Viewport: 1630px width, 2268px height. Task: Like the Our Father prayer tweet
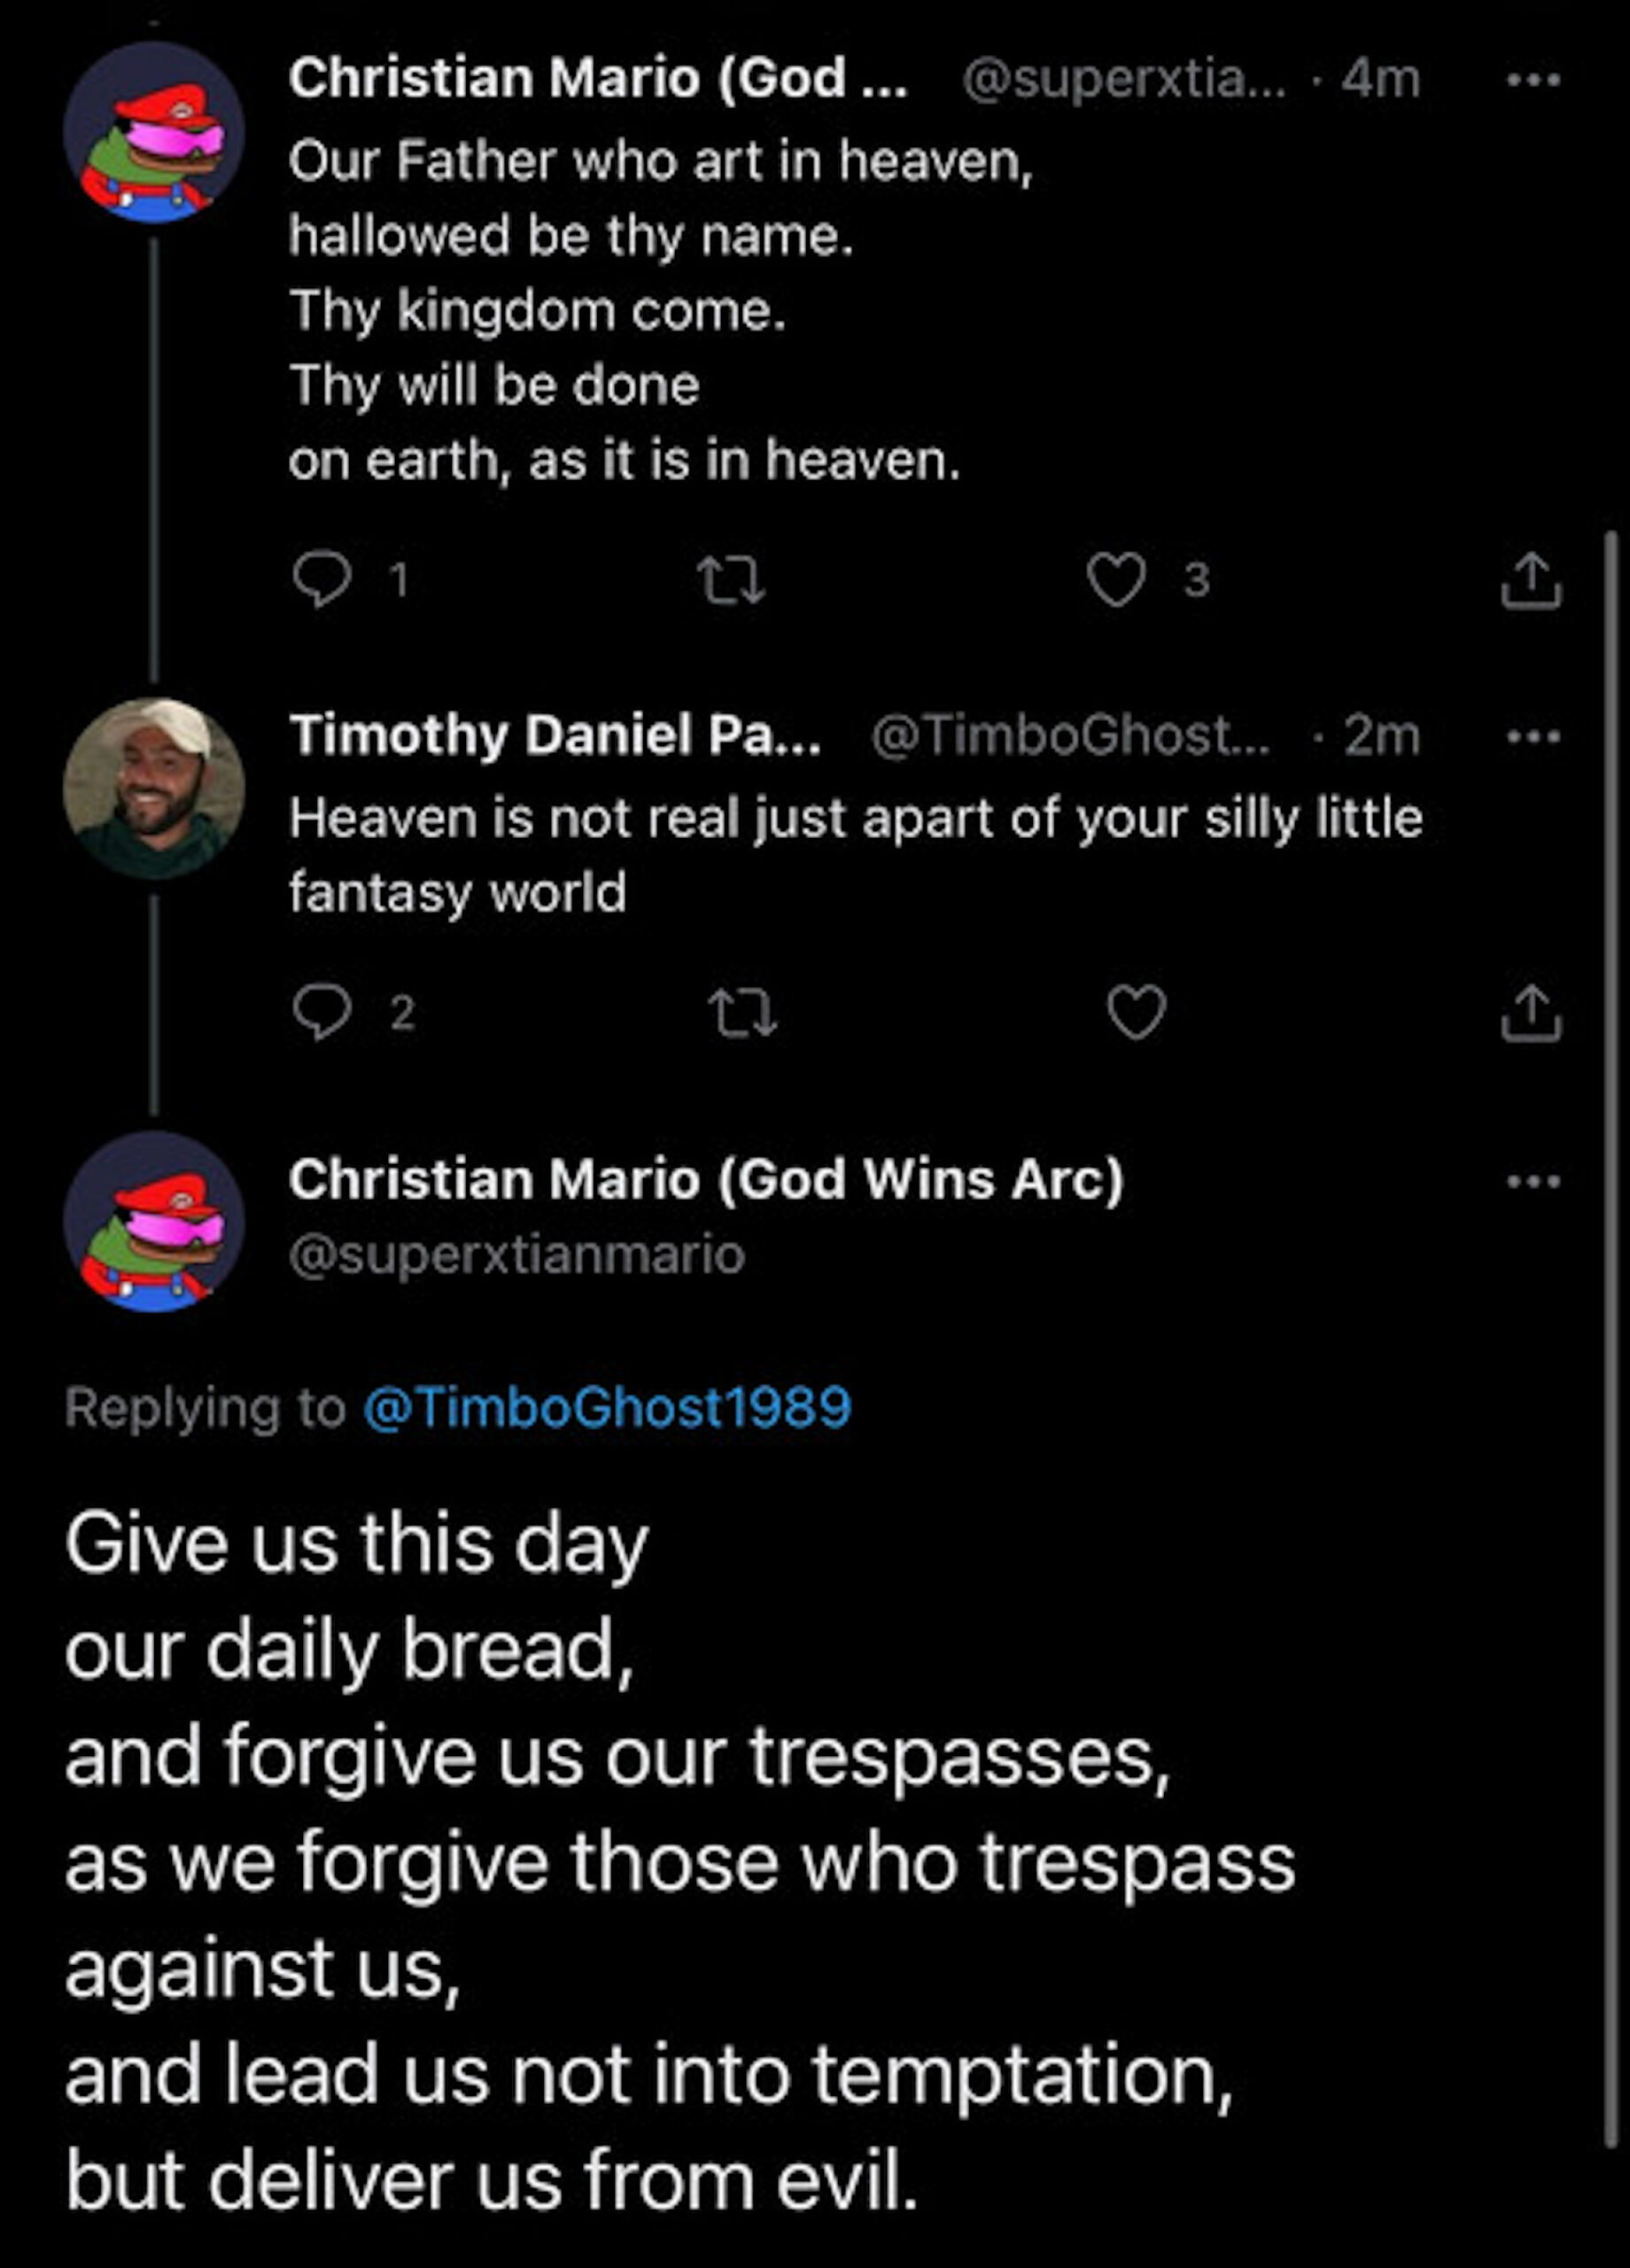(1116, 581)
